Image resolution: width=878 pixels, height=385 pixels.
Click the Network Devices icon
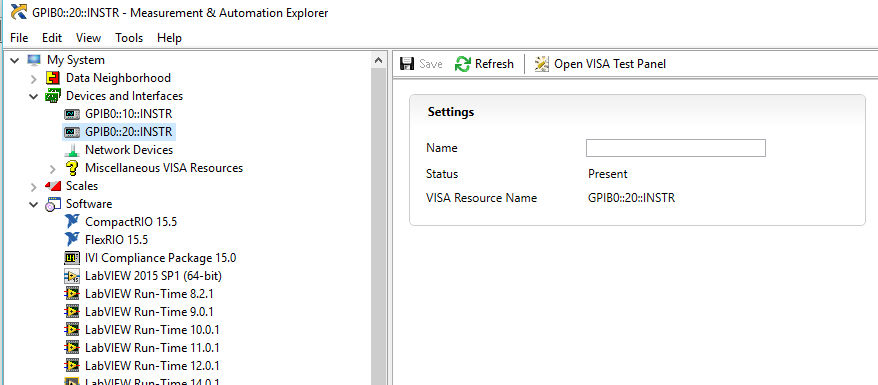(72, 150)
